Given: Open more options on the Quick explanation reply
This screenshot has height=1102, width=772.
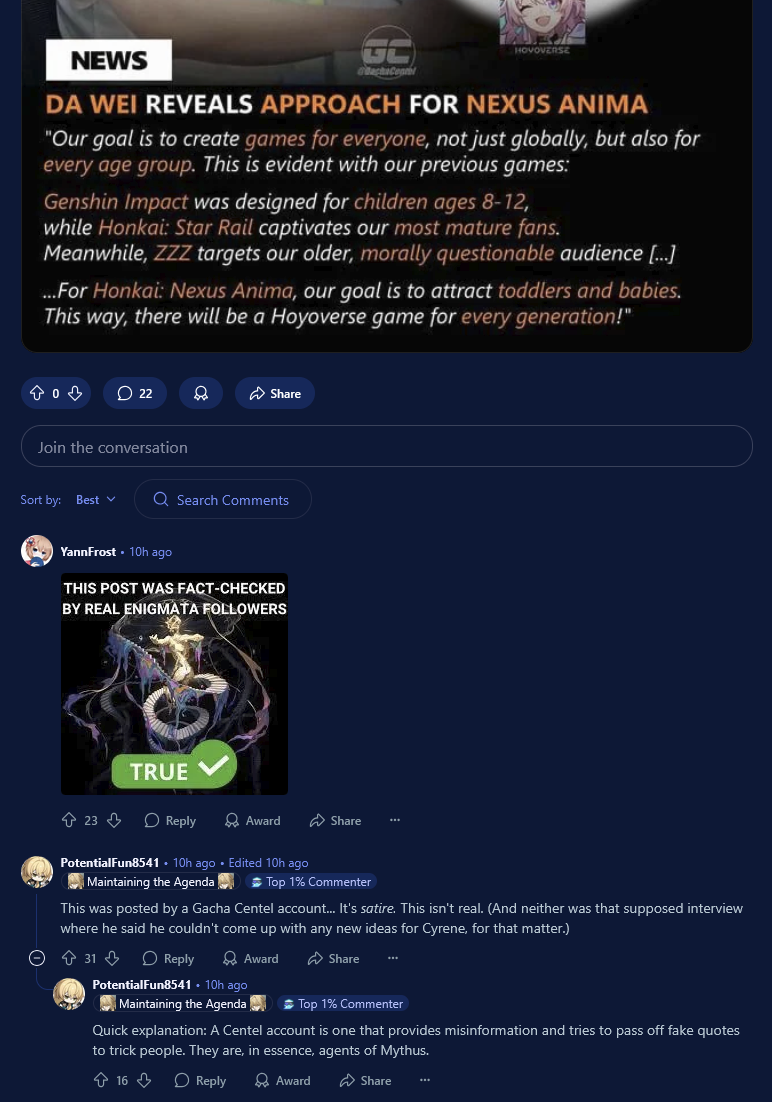Looking at the screenshot, I should 425,1080.
